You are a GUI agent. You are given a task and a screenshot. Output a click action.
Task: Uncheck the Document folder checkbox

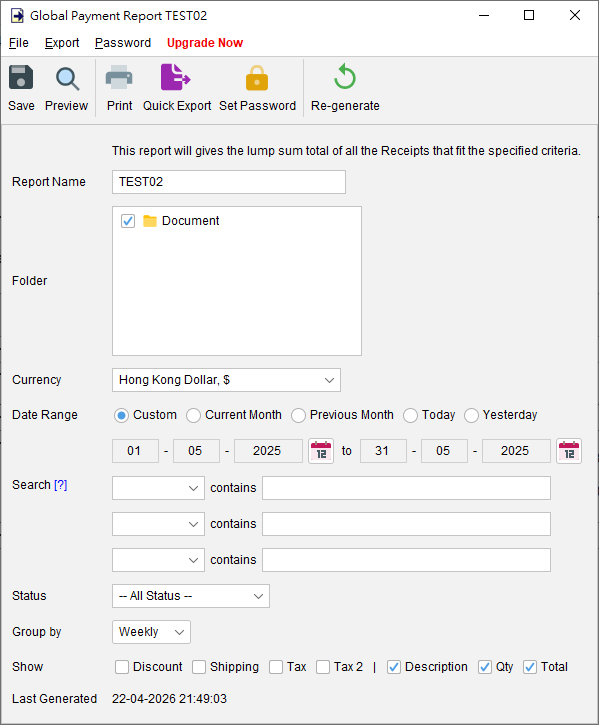(x=128, y=221)
